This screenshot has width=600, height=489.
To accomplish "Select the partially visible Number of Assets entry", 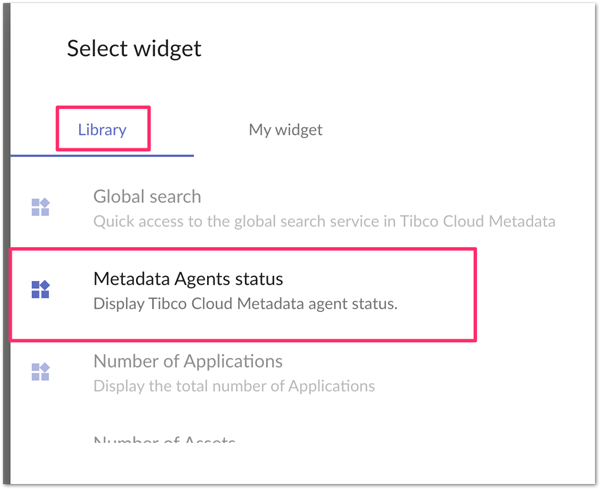I will pos(164,440).
